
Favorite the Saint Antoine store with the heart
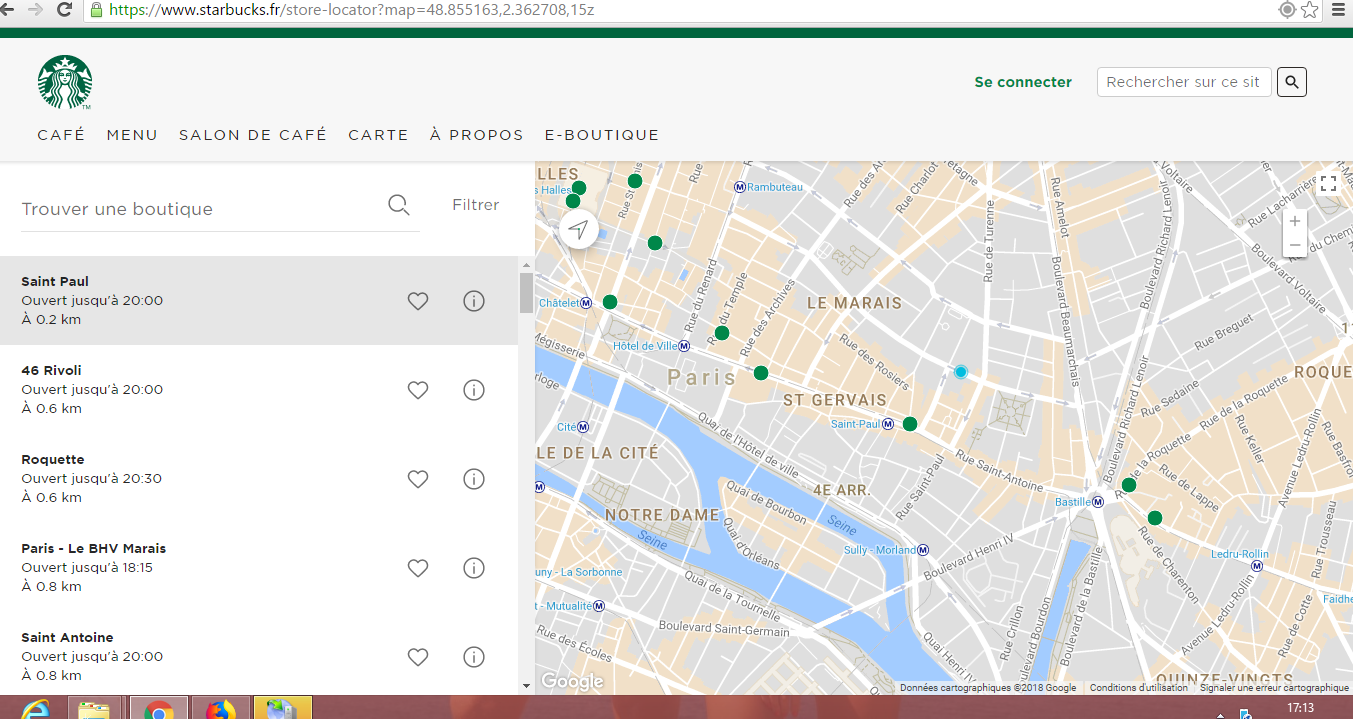coord(418,657)
